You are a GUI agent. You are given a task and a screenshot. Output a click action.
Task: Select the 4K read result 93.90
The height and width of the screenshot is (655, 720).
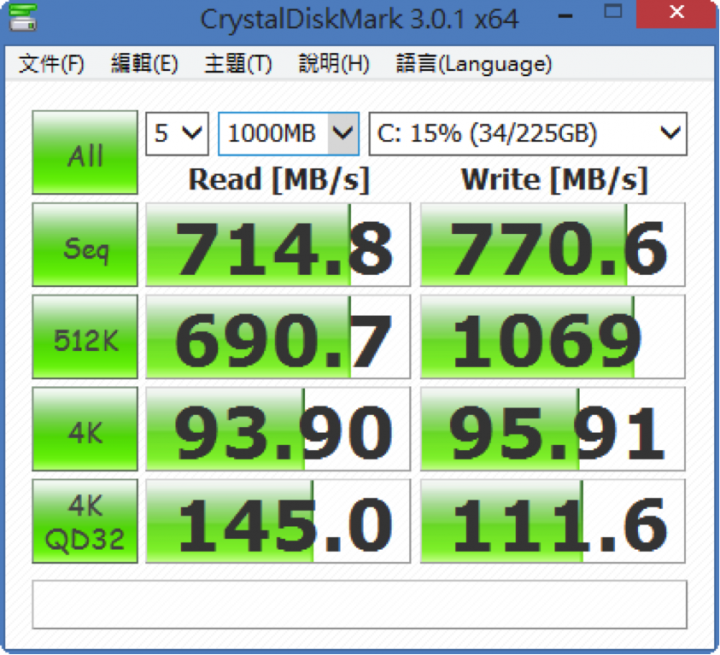coord(278,429)
